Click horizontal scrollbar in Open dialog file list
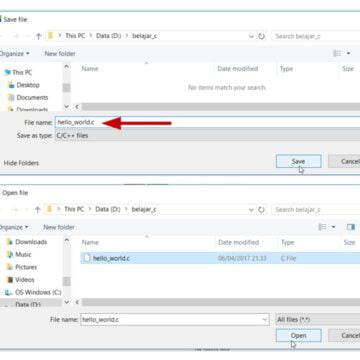Screen dimensions: 360x360 (221, 302)
